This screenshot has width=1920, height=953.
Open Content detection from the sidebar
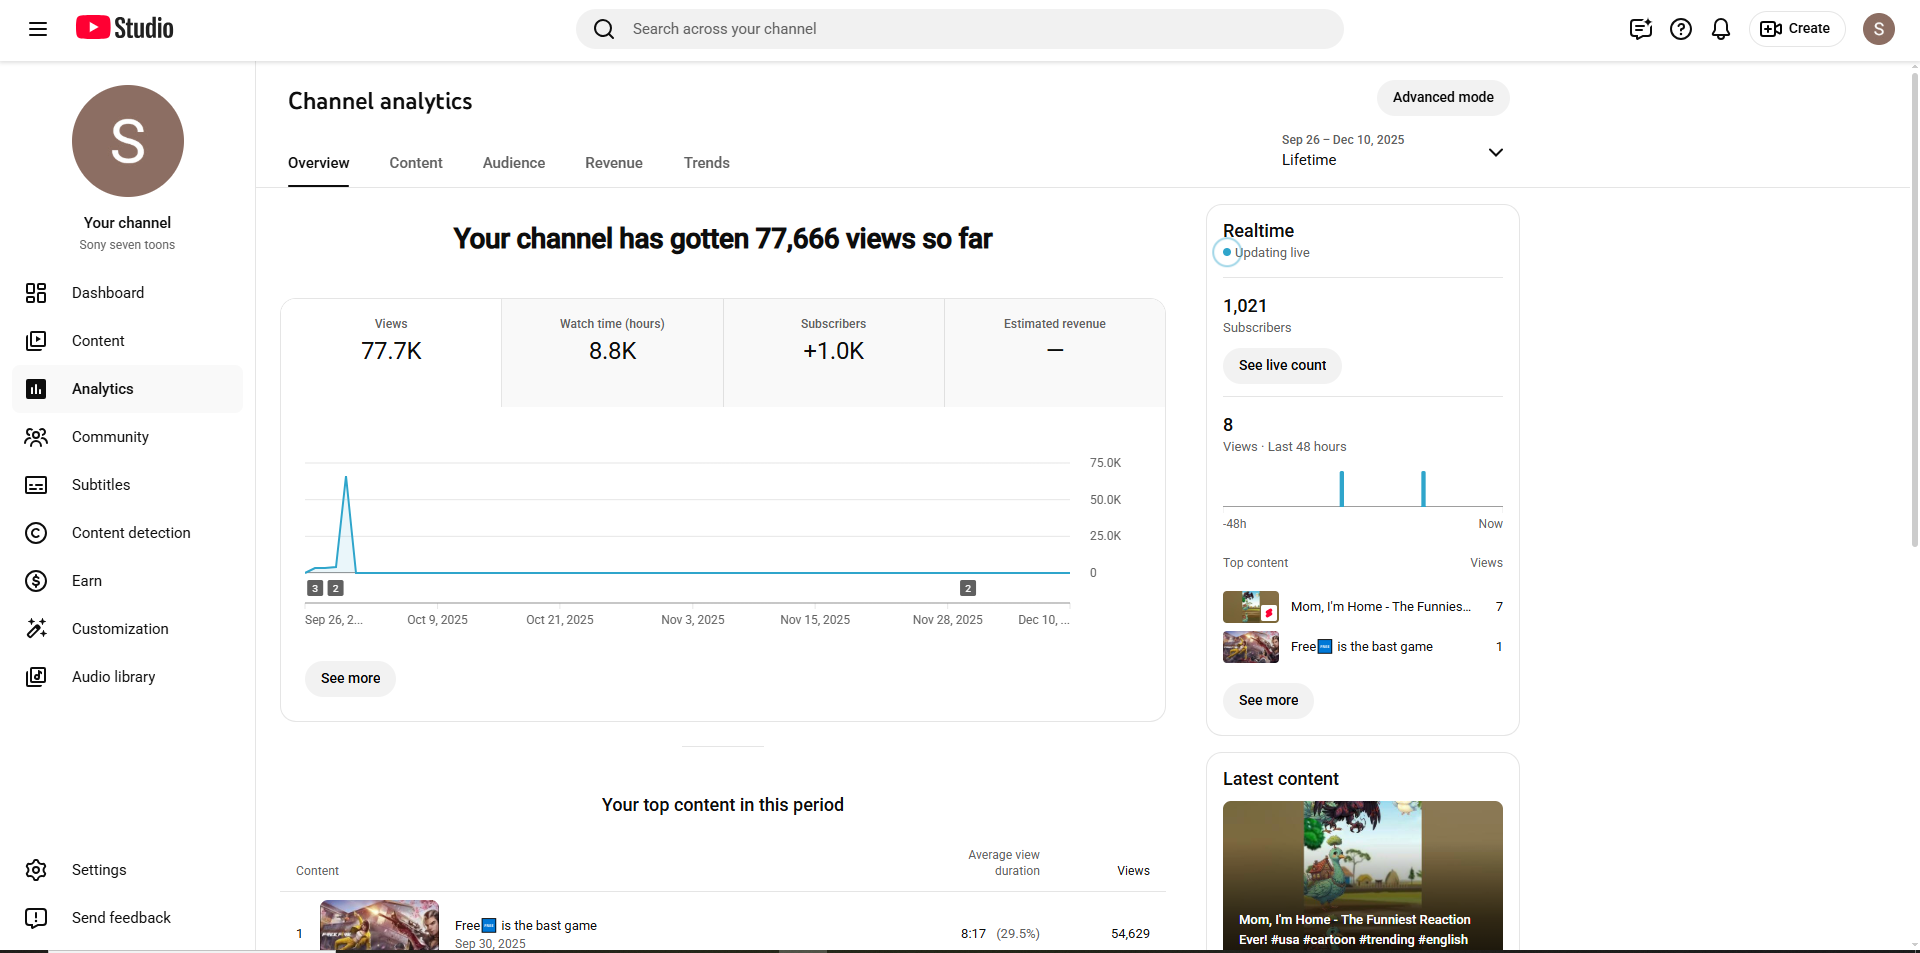130,533
